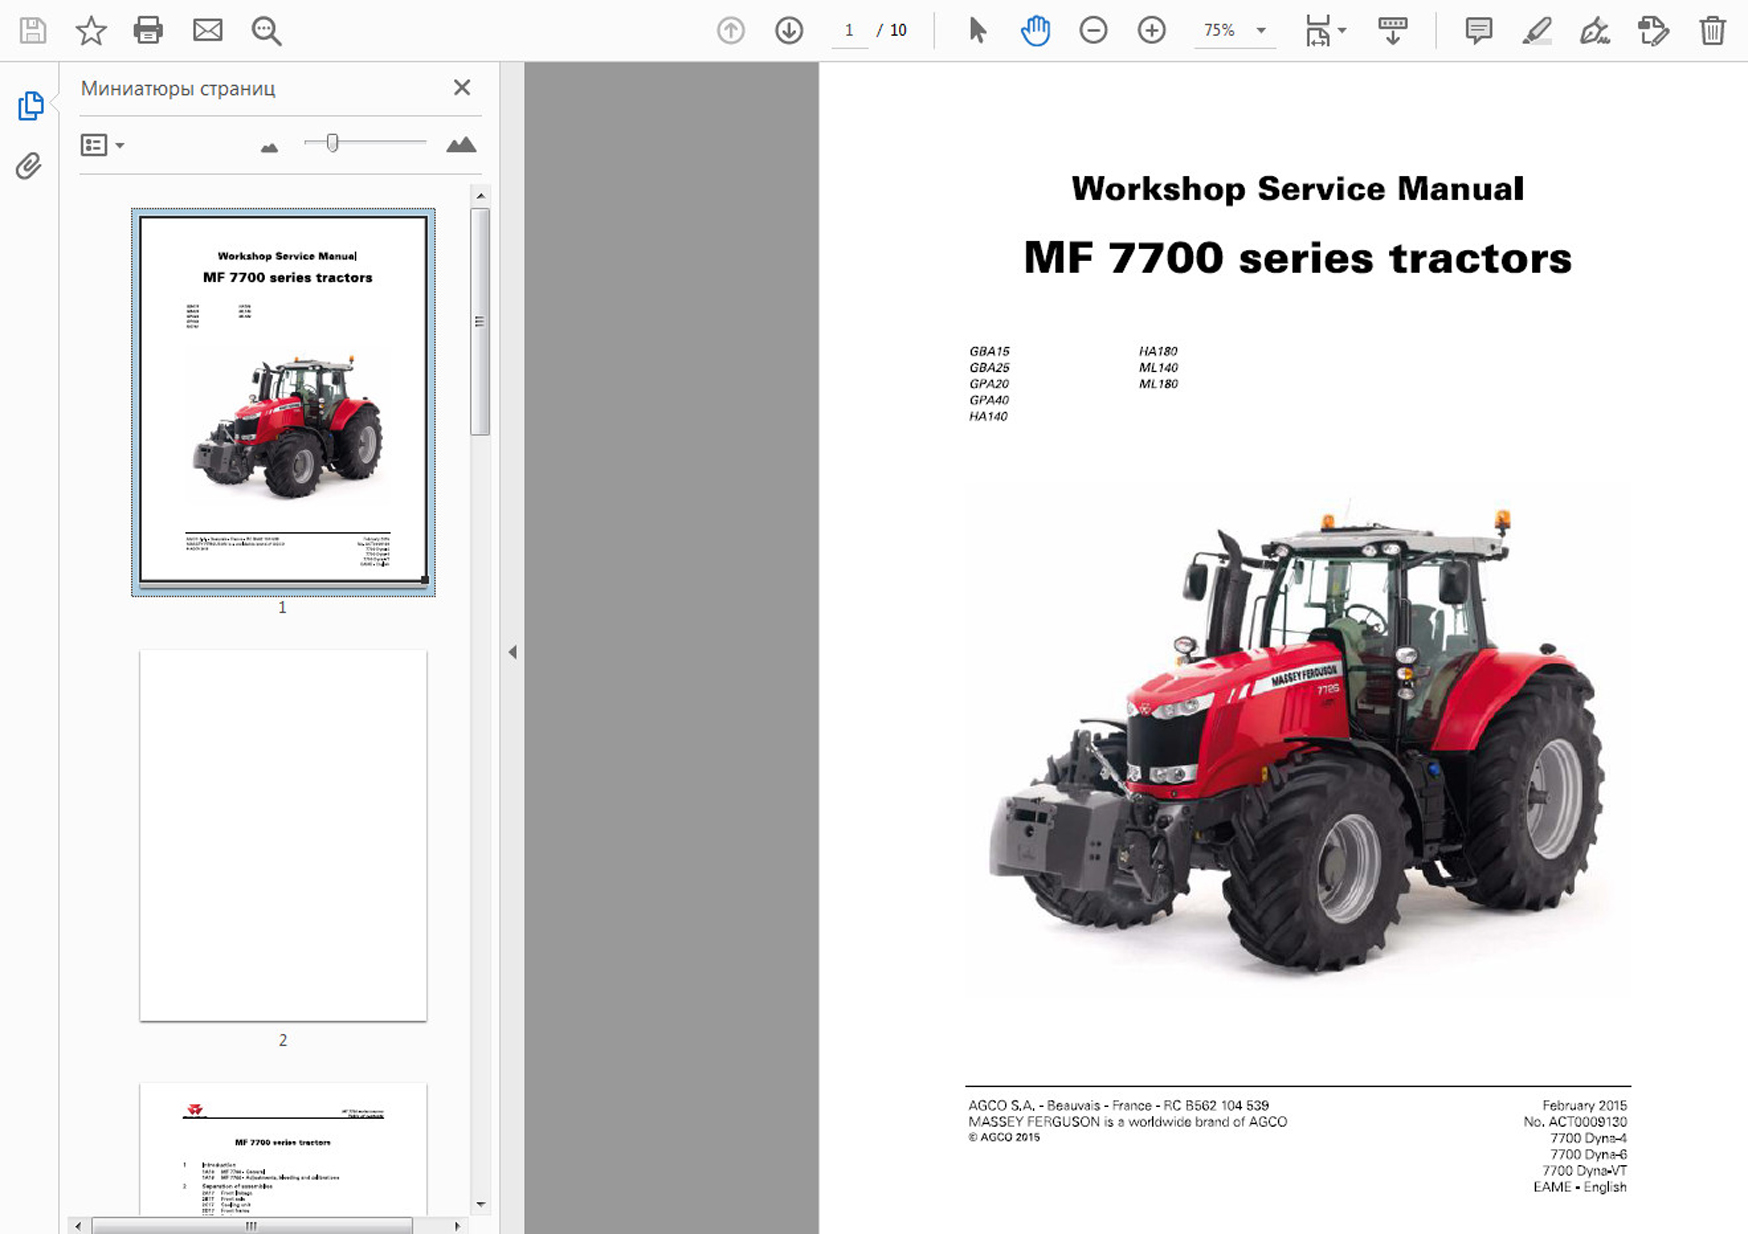
Task: Click the thumbnail size slider handle
Action: click(x=332, y=143)
